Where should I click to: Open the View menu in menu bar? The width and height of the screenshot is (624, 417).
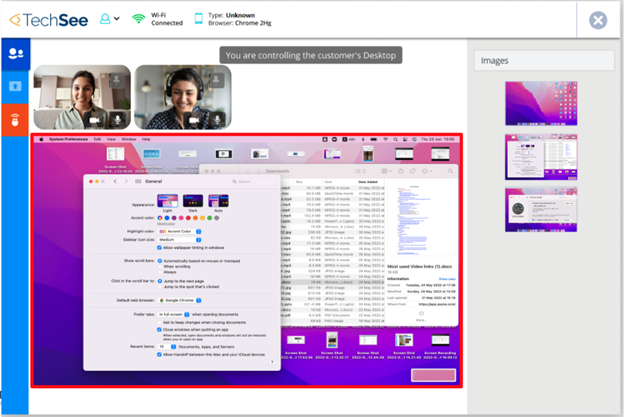point(111,139)
